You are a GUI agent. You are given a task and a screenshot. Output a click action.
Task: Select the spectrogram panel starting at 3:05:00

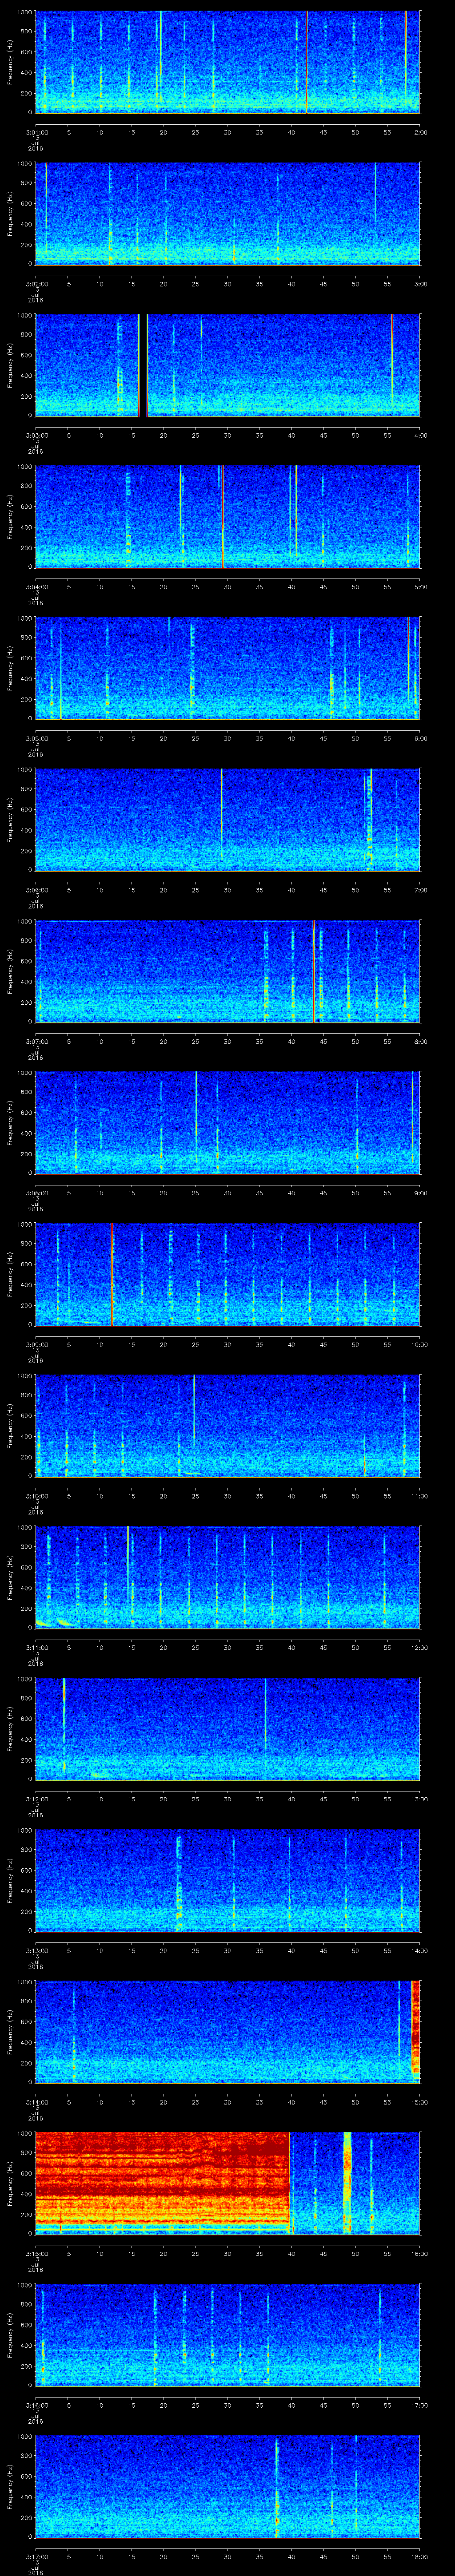click(228, 668)
